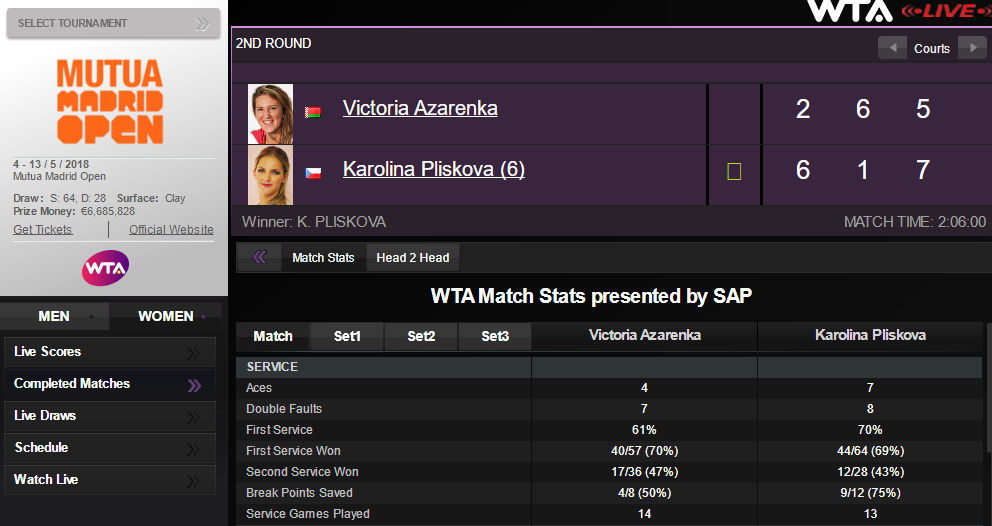
Task: Click the double-arrow back icon beside Match Stats
Action: (x=260, y=258)
